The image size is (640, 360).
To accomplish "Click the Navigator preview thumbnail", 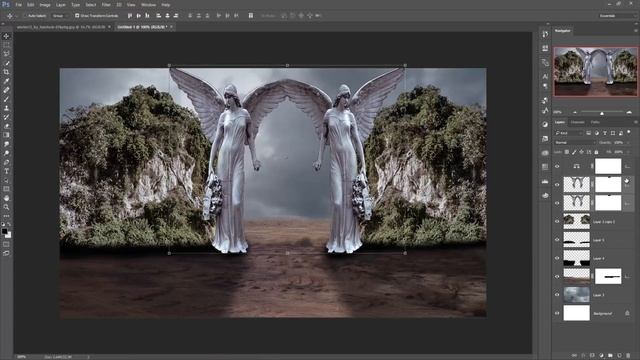I will pos(596,71).
